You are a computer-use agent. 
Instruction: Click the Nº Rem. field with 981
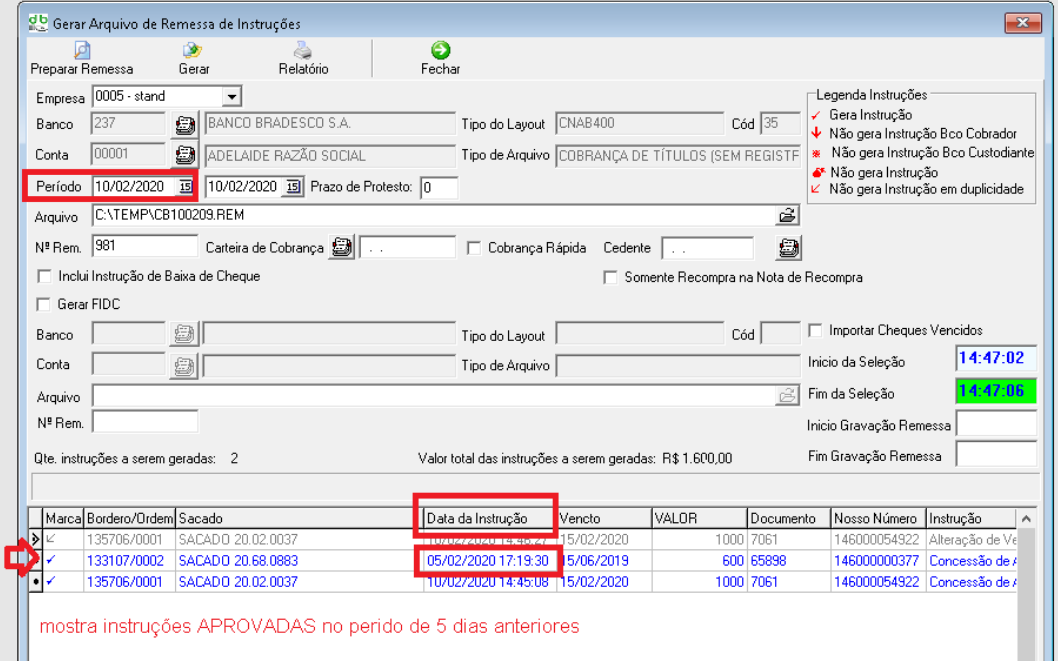tap(144, 247)
